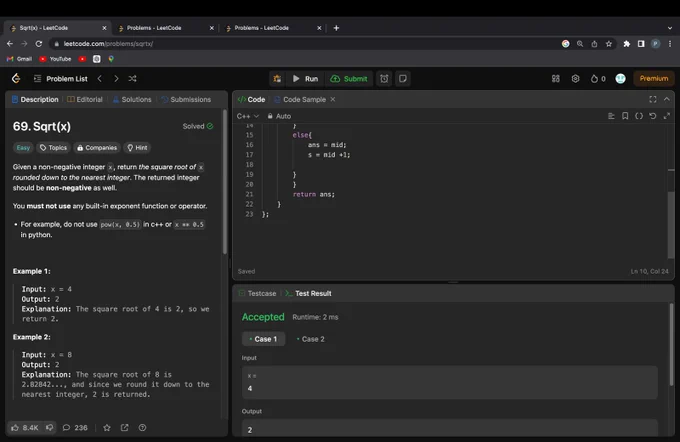Viewport: 680px width, 442px height.
Task: Open the layout manager grid icon
Action: coord(556,79)
